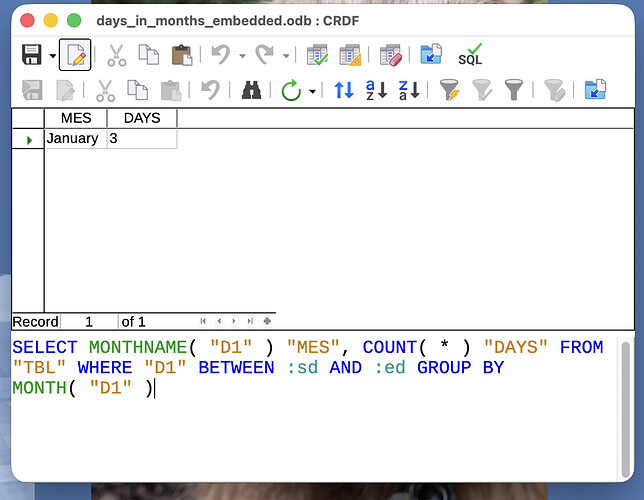Toggle Edit SQL mode icon
This screenshot has width=644, height=500.
(x=75, y=55)
